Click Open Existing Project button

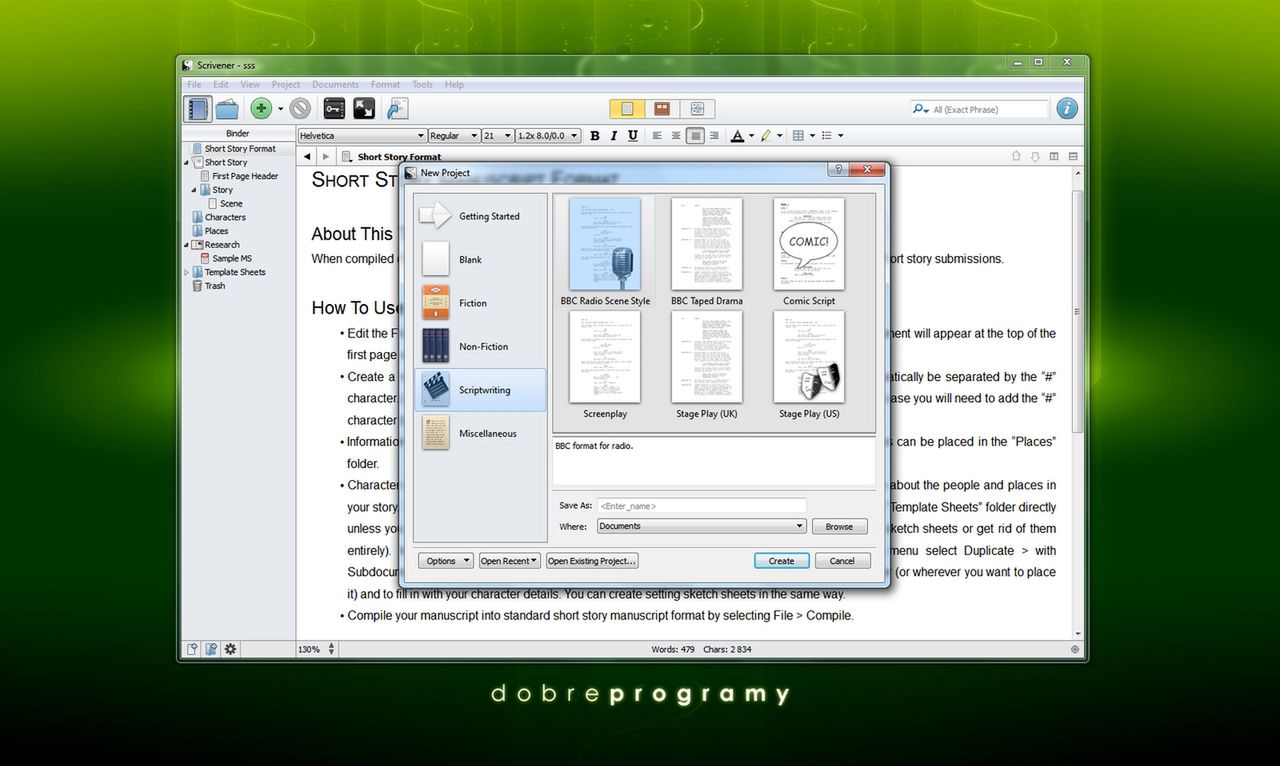[x=591, y=561]
